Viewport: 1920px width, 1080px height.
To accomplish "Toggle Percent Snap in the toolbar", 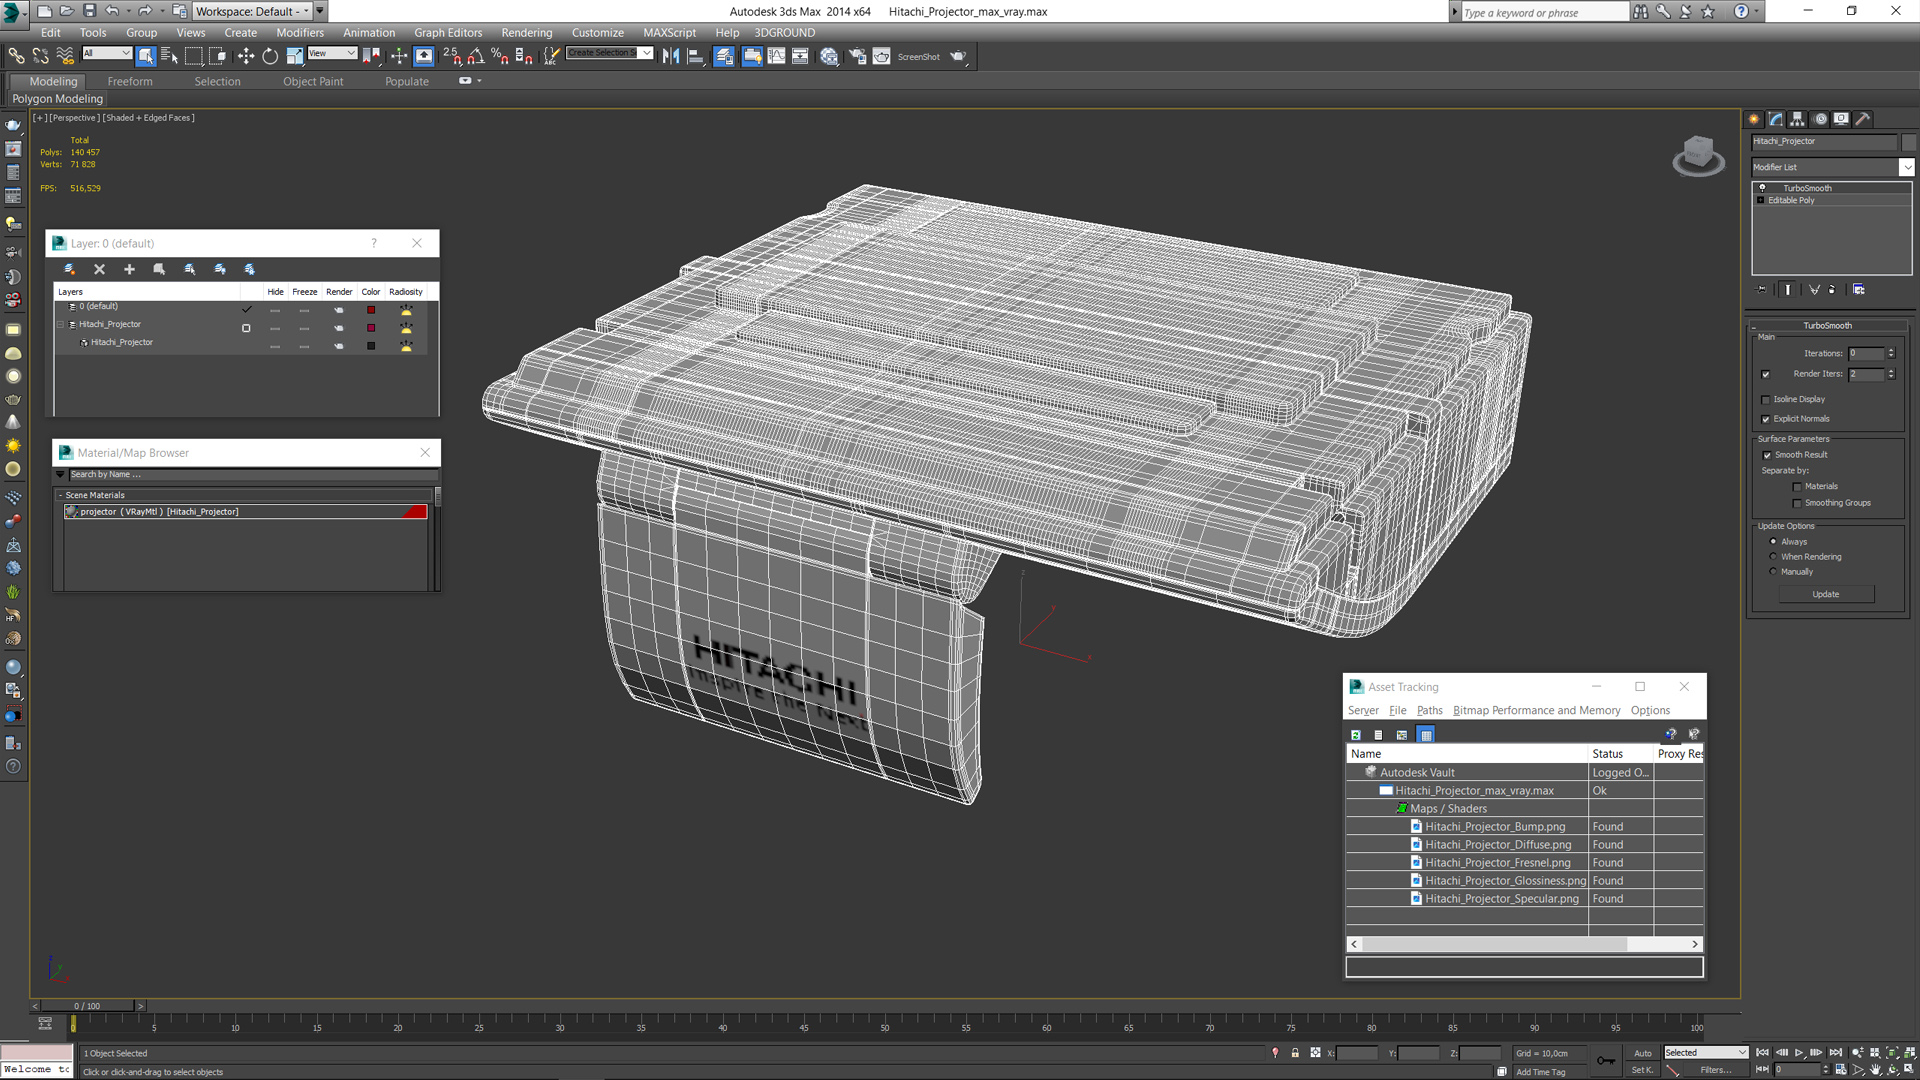I will [x=500, y=56].
